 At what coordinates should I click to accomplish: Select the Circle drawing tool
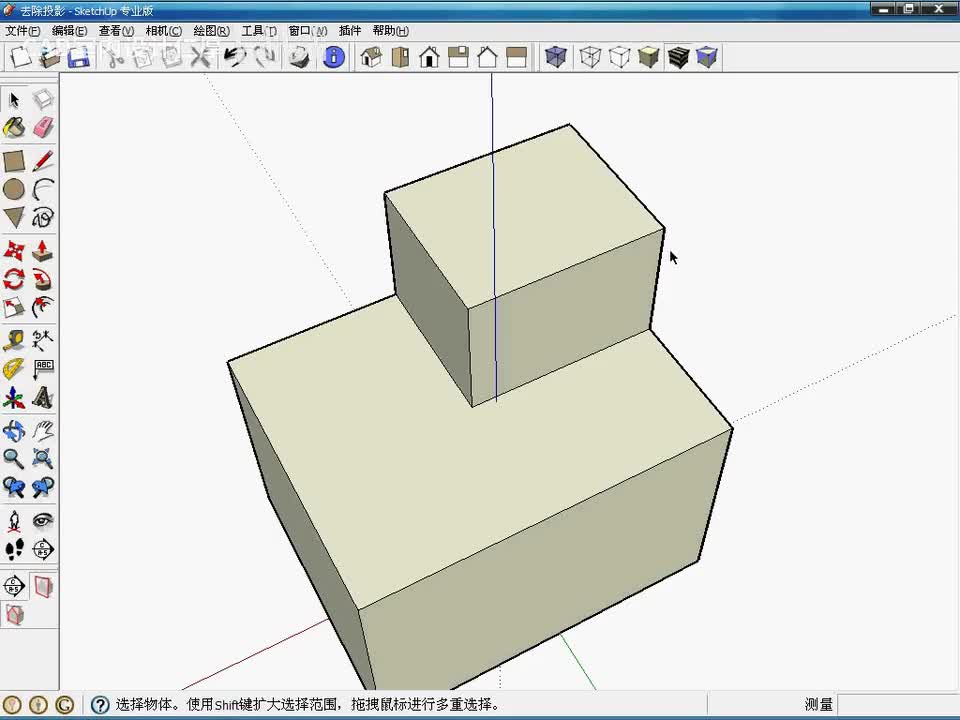pyautogui.click(x=14, y=190)
